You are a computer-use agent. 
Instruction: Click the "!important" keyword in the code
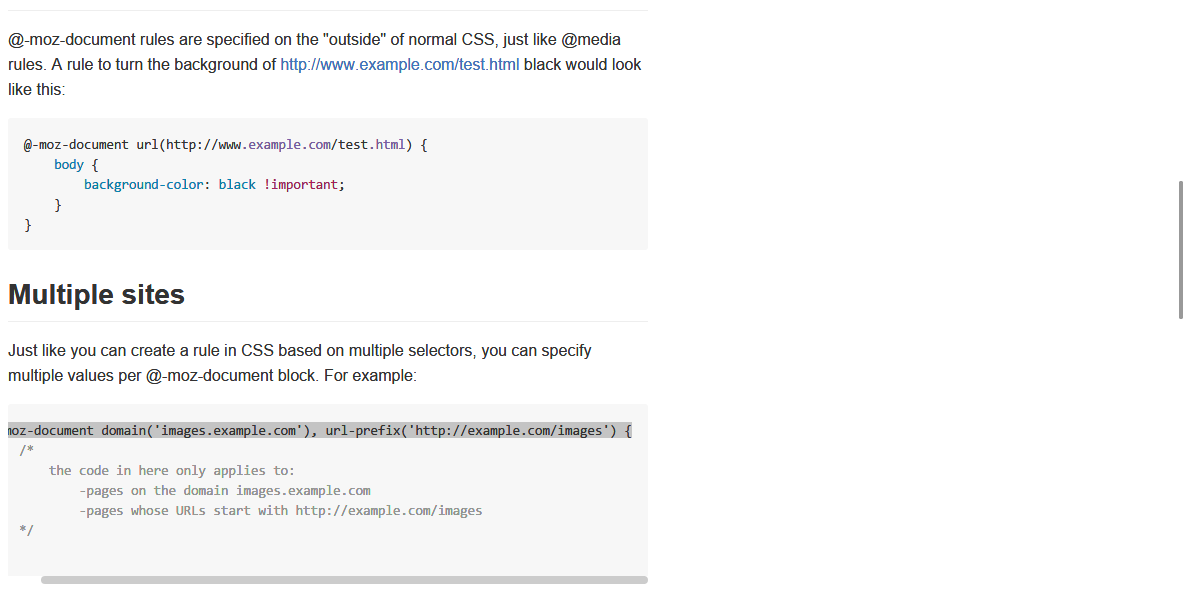pos(304,185)
